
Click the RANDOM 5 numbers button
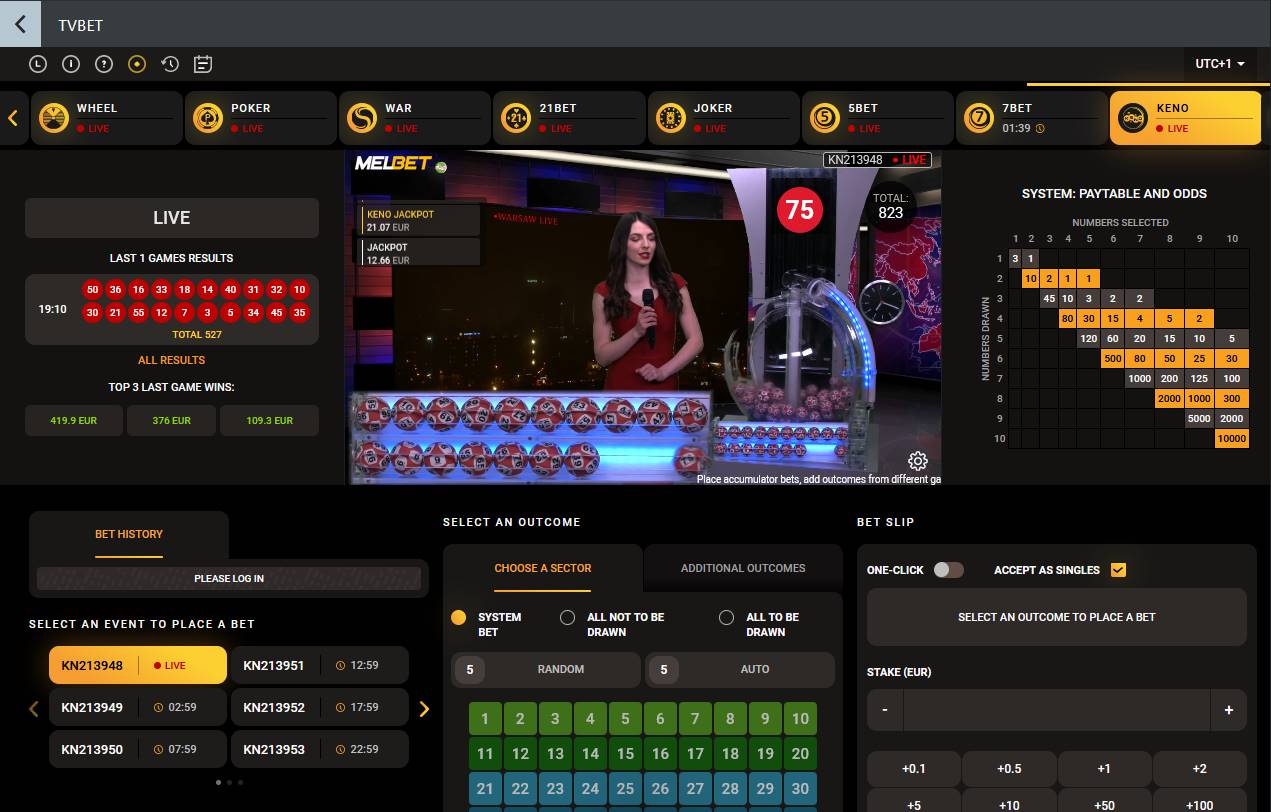(x=546, y=670)
